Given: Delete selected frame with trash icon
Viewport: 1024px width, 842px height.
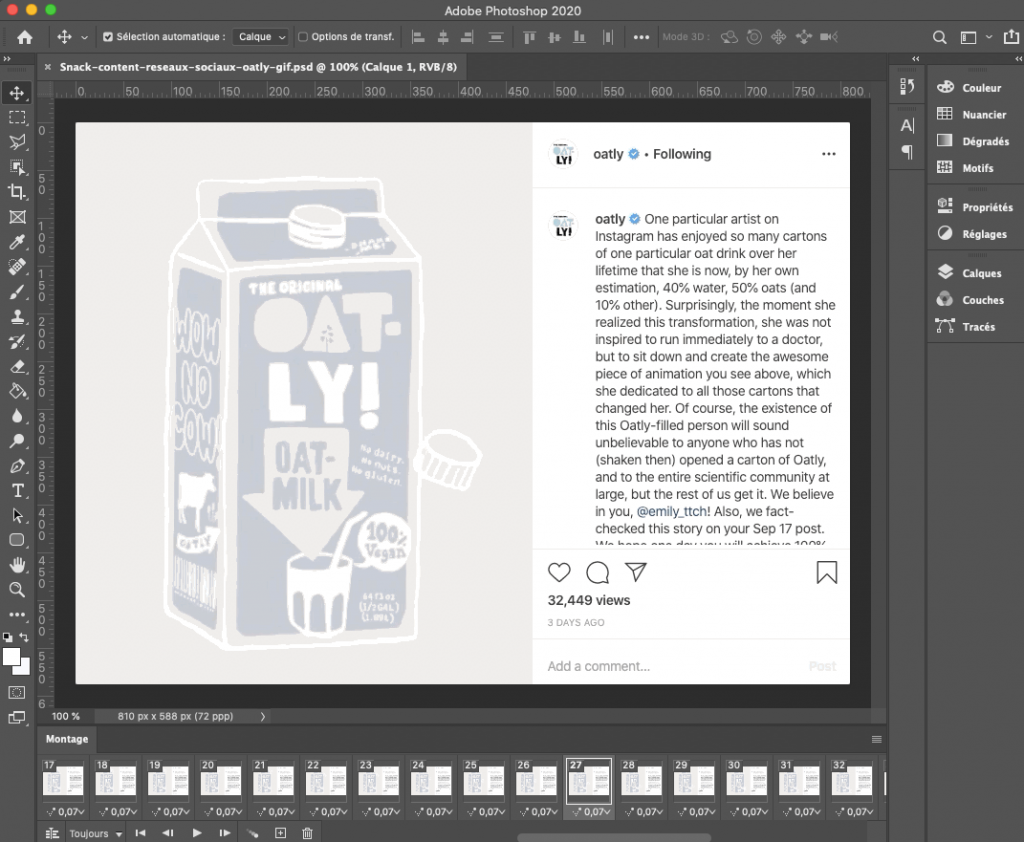Looking at the screenshot, I should pyautogui.click(x=308, y=833).
